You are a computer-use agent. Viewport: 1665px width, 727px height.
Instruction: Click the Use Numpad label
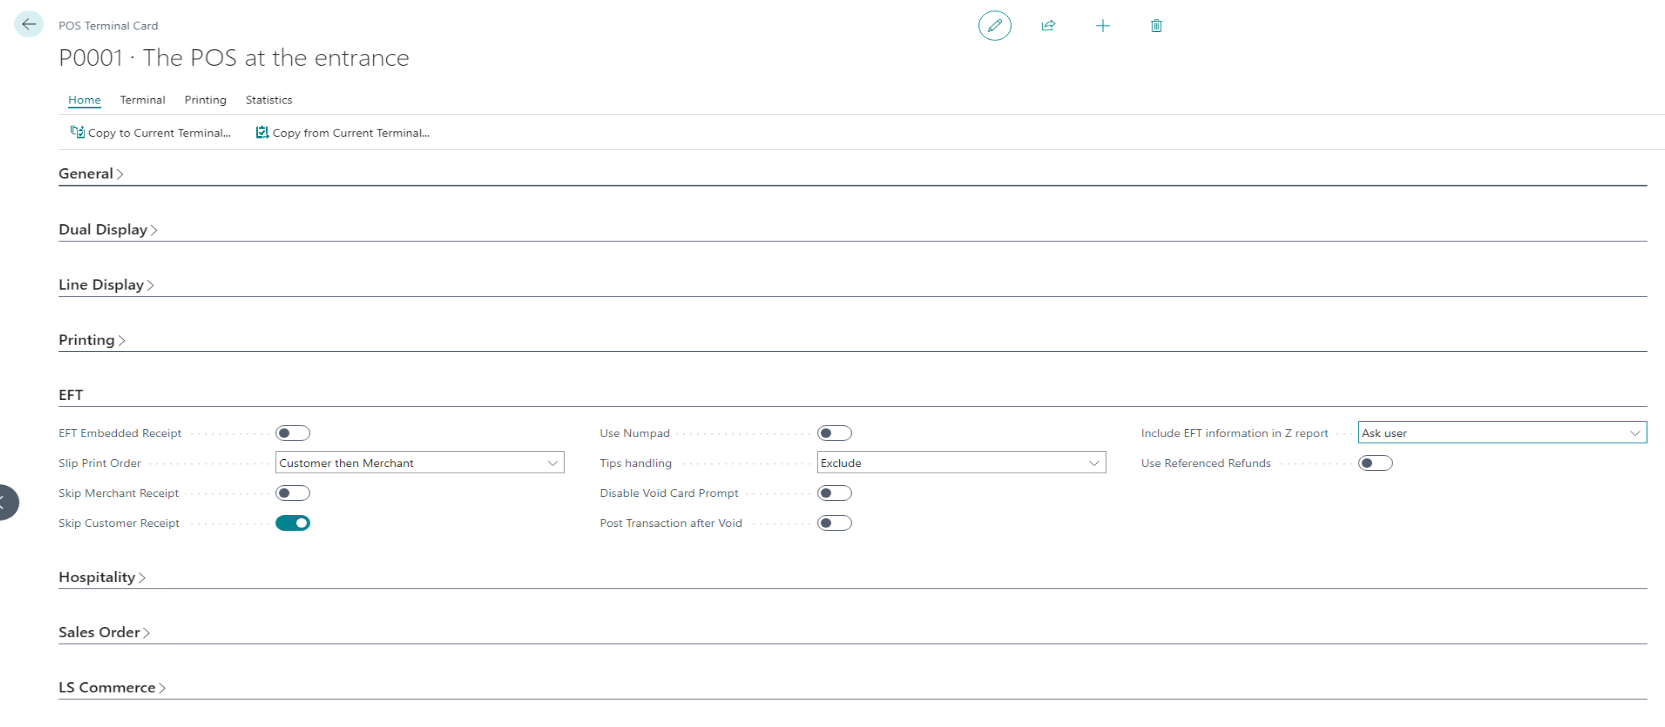coord(635,433)
